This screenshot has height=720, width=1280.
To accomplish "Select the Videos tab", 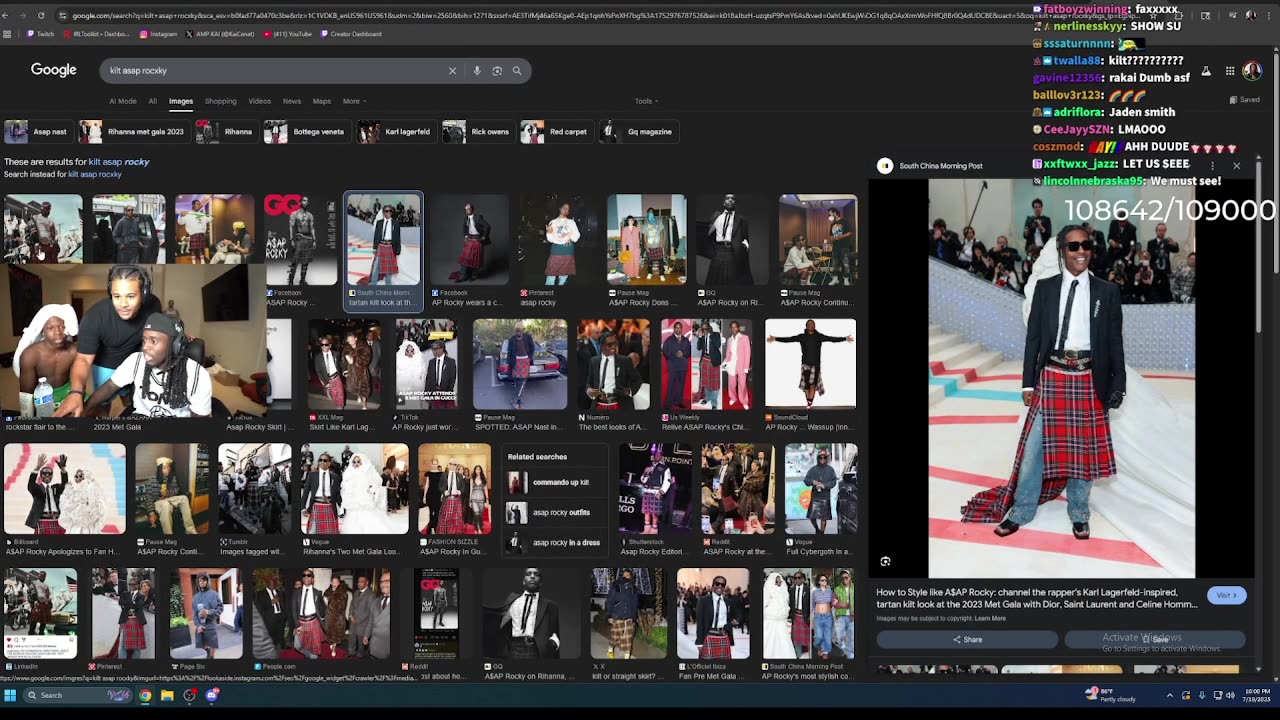I will click(x=259, y=101).
